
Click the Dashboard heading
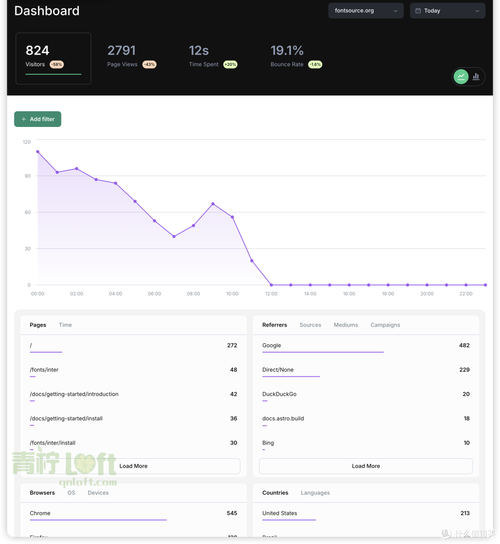pyautogui.click(x=47, y=11)
